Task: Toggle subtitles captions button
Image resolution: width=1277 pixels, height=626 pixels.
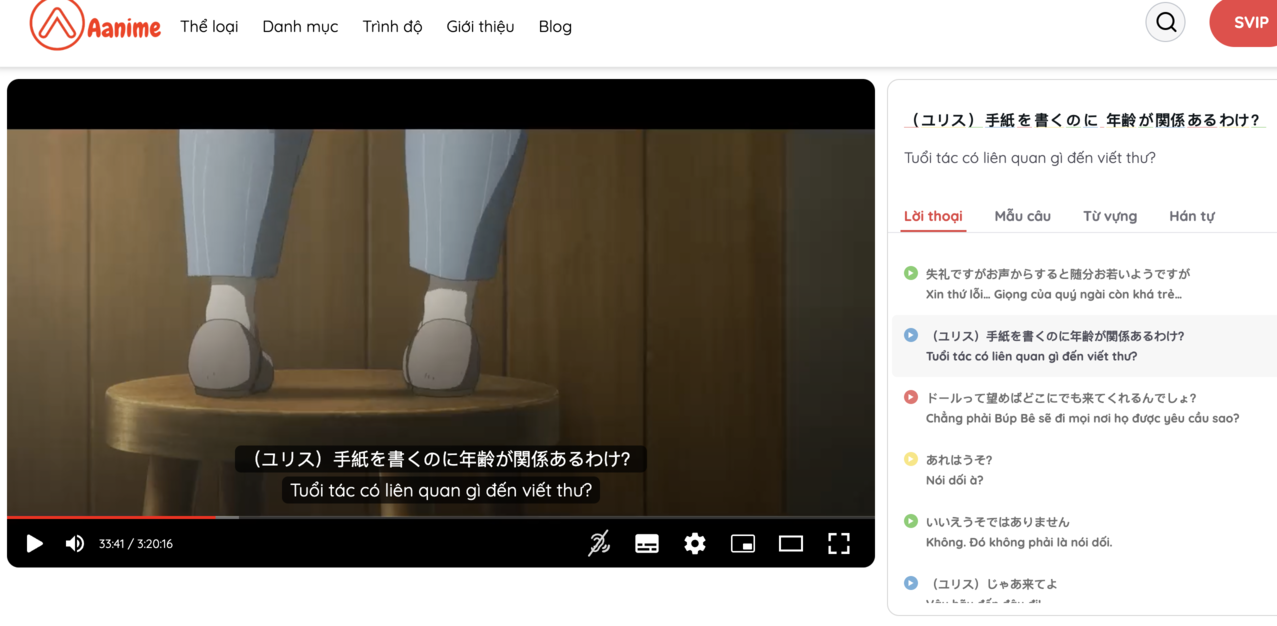Action: coord(647,544)
